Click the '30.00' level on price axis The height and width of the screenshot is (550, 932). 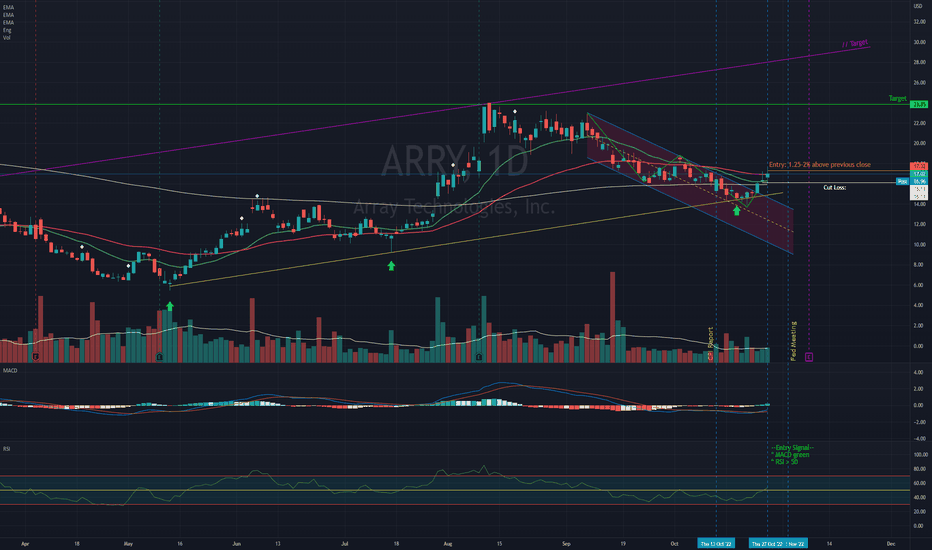(919, 42)
